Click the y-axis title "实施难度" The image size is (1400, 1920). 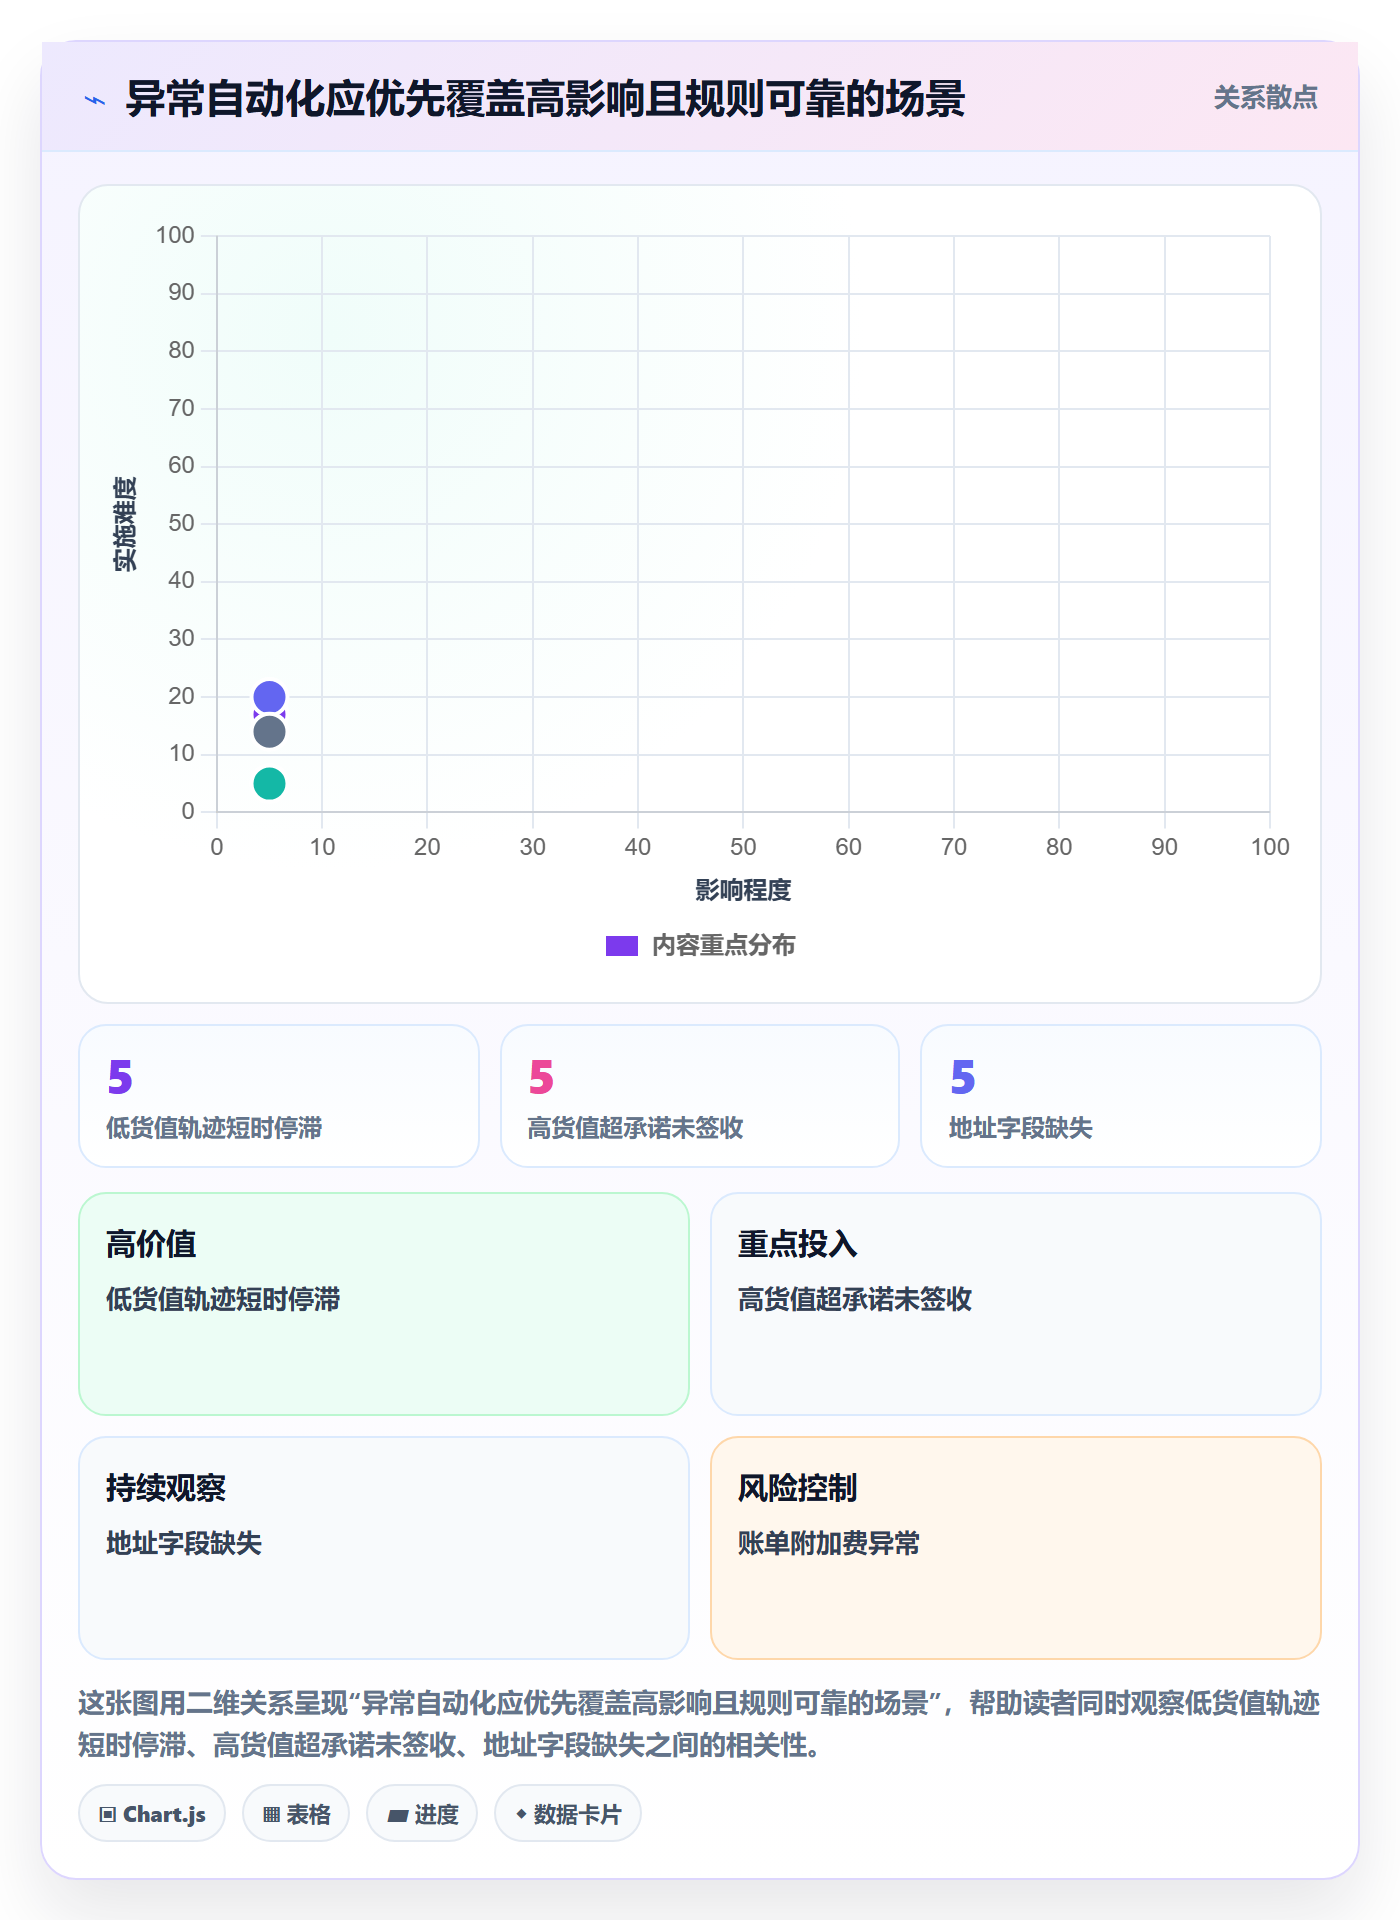point(125,524)
